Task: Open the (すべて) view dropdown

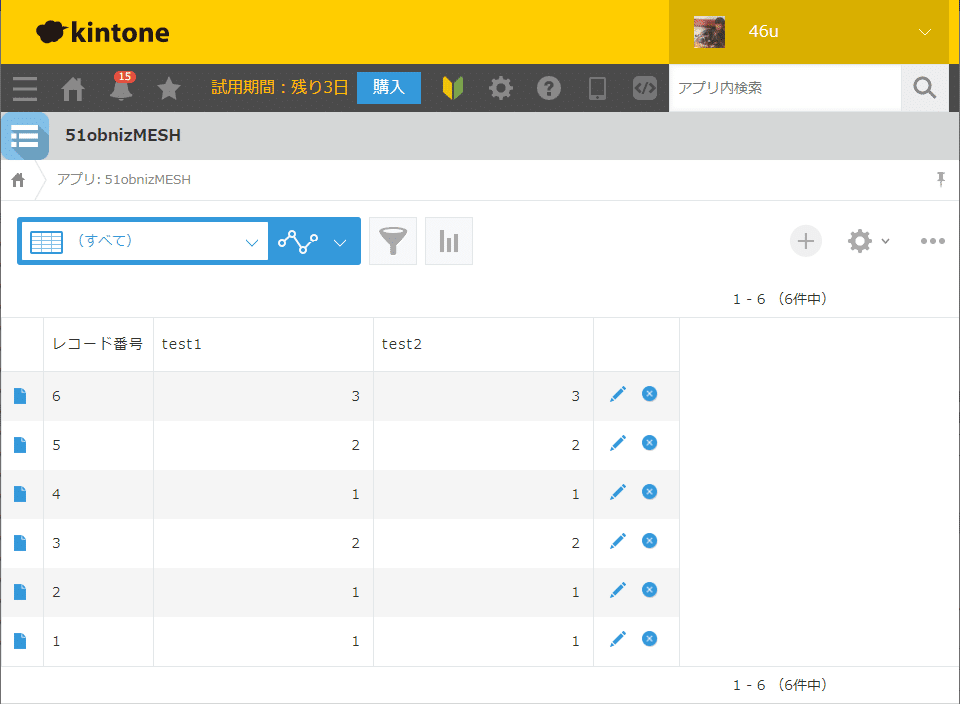Action: point(145,241)
